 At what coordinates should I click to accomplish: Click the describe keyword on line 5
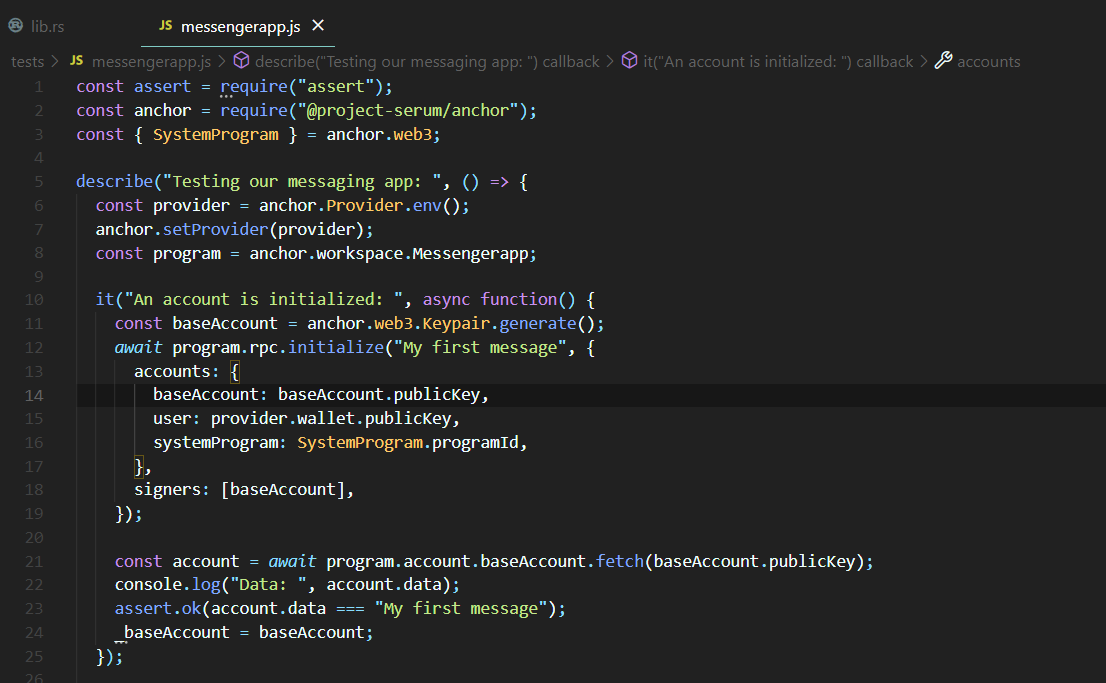coord(114,182)
